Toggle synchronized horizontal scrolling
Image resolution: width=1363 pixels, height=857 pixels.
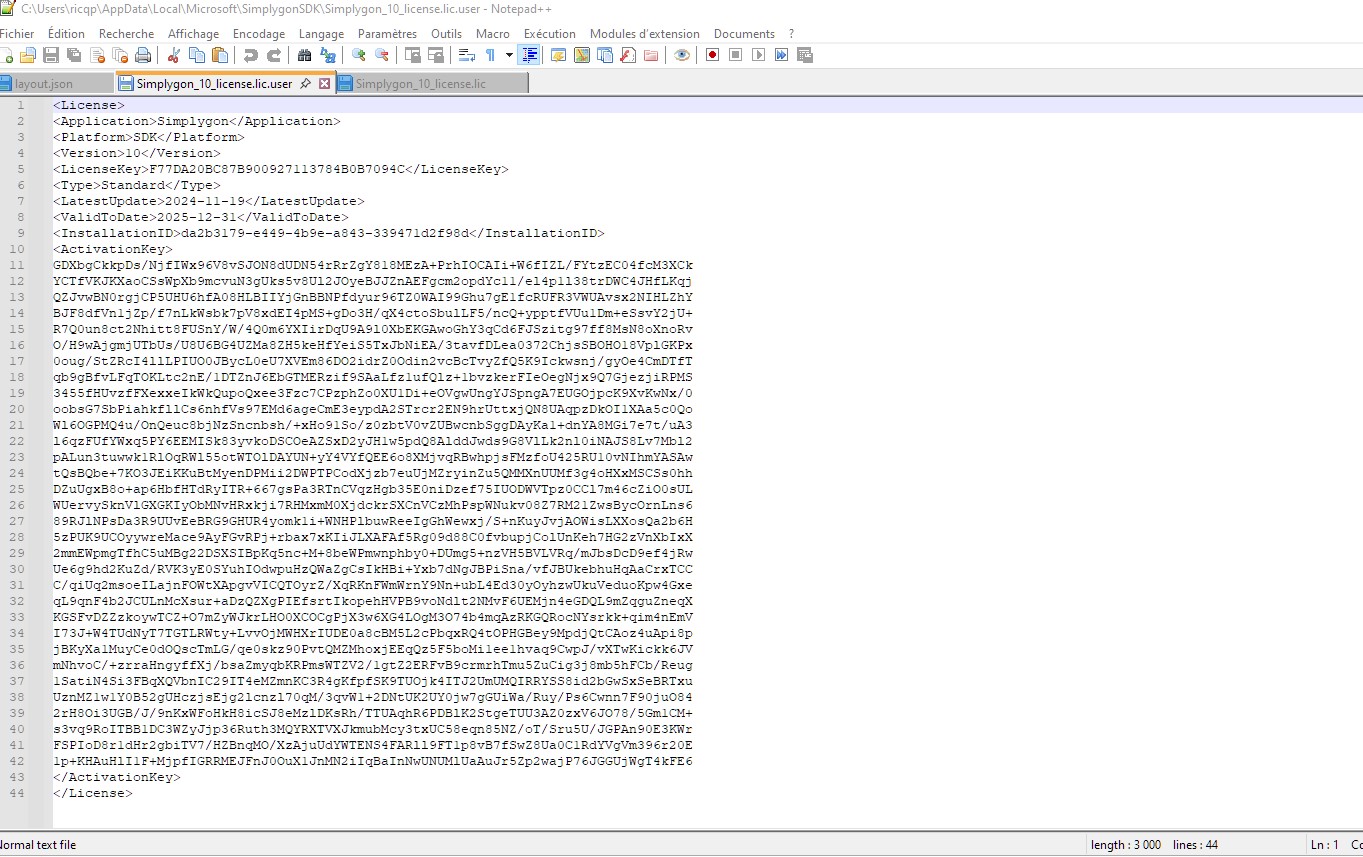(x=435, y=55)
